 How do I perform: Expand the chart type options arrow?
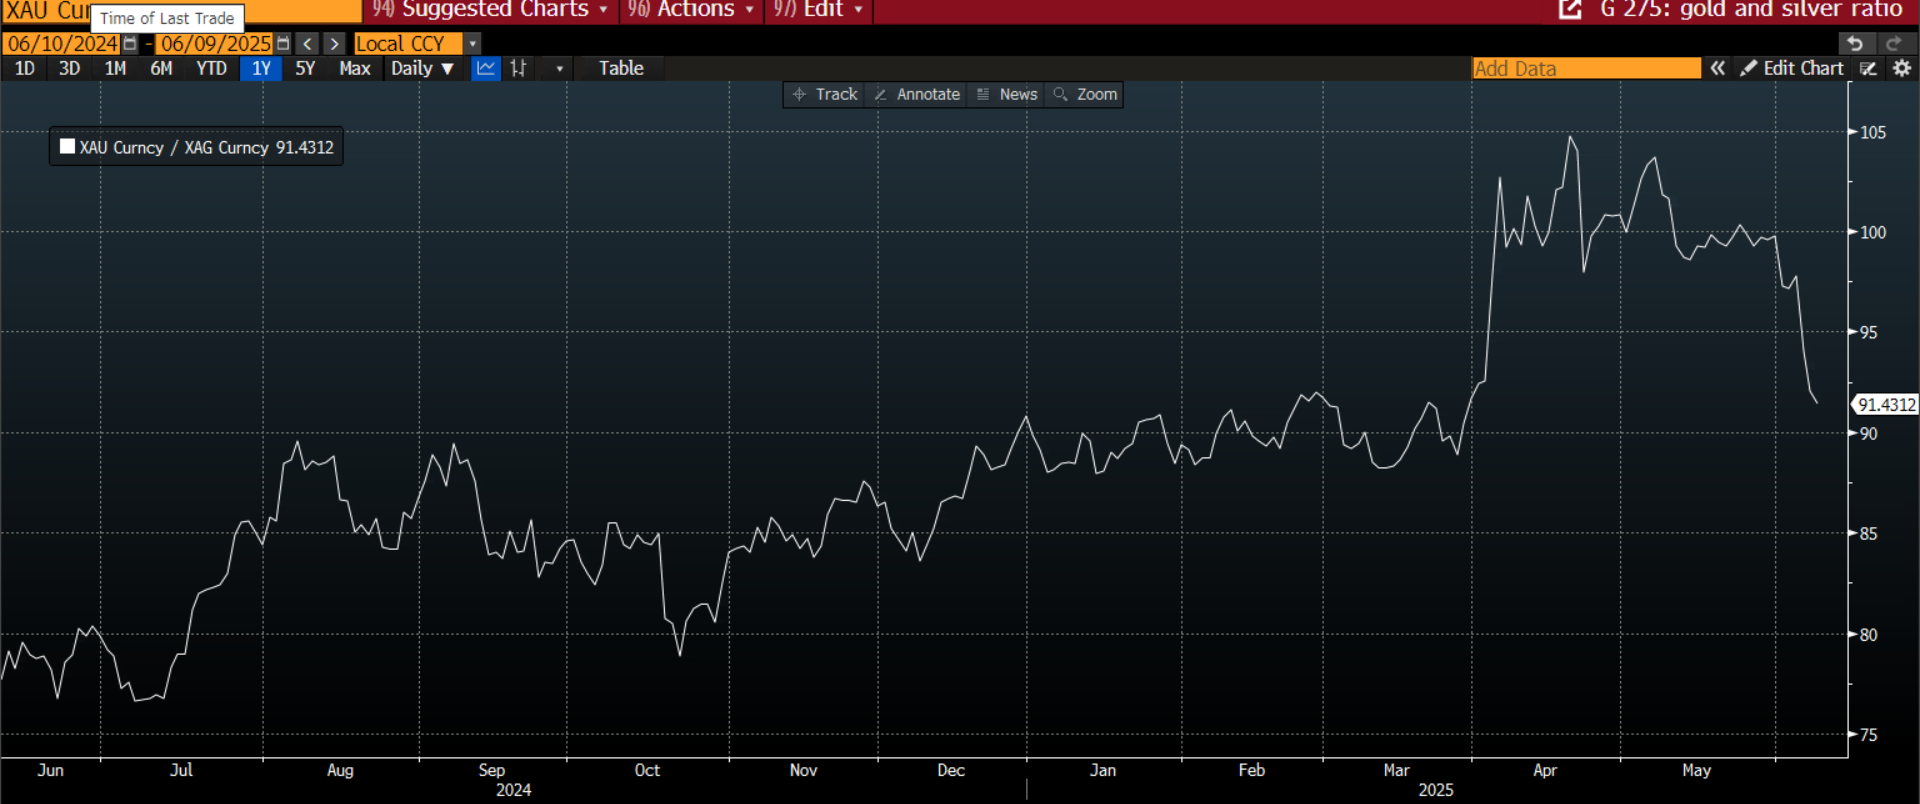(559, 68)
